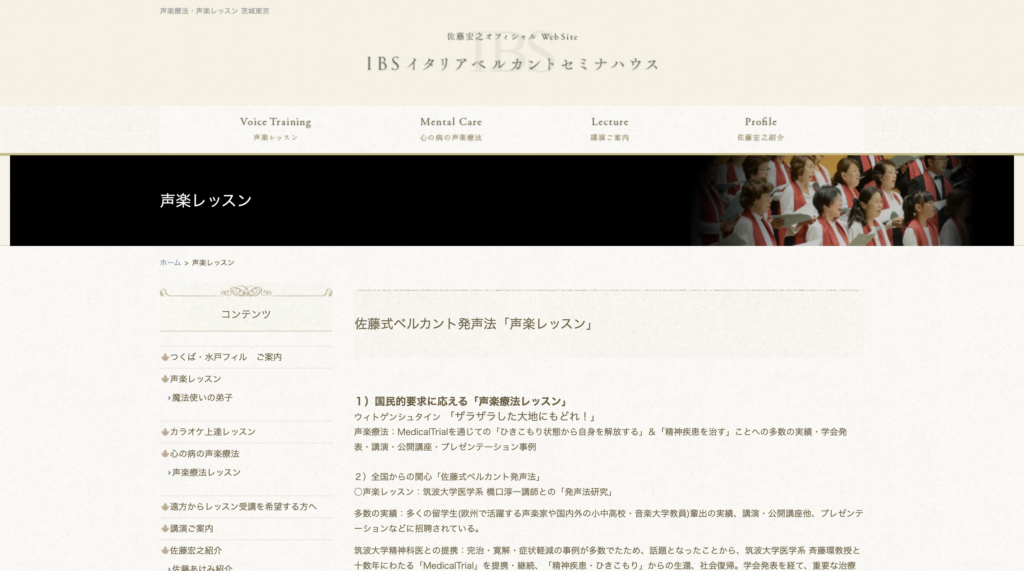The height and width of the screenshot is (571, 1024).
Task: Open 遠方からレッスン受講を希望する方へ link
Action: 243,506
